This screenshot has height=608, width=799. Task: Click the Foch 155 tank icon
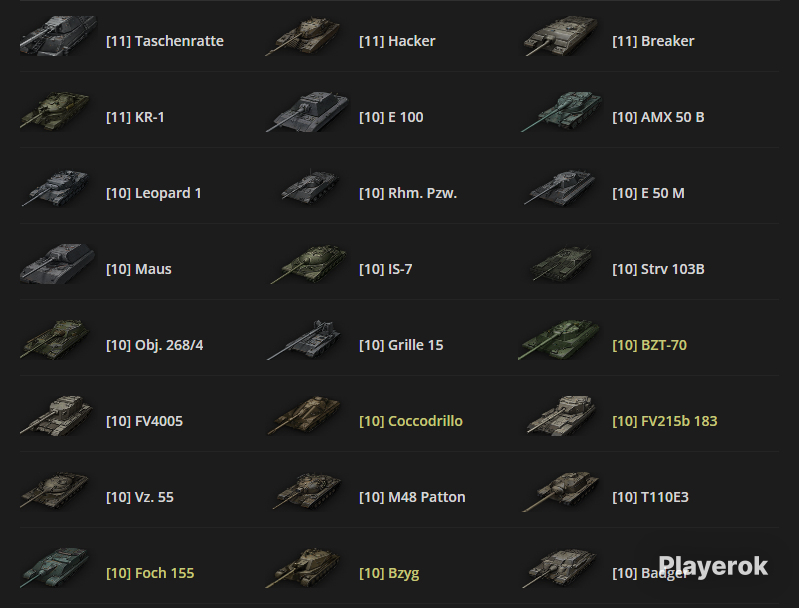coord(55,568)
